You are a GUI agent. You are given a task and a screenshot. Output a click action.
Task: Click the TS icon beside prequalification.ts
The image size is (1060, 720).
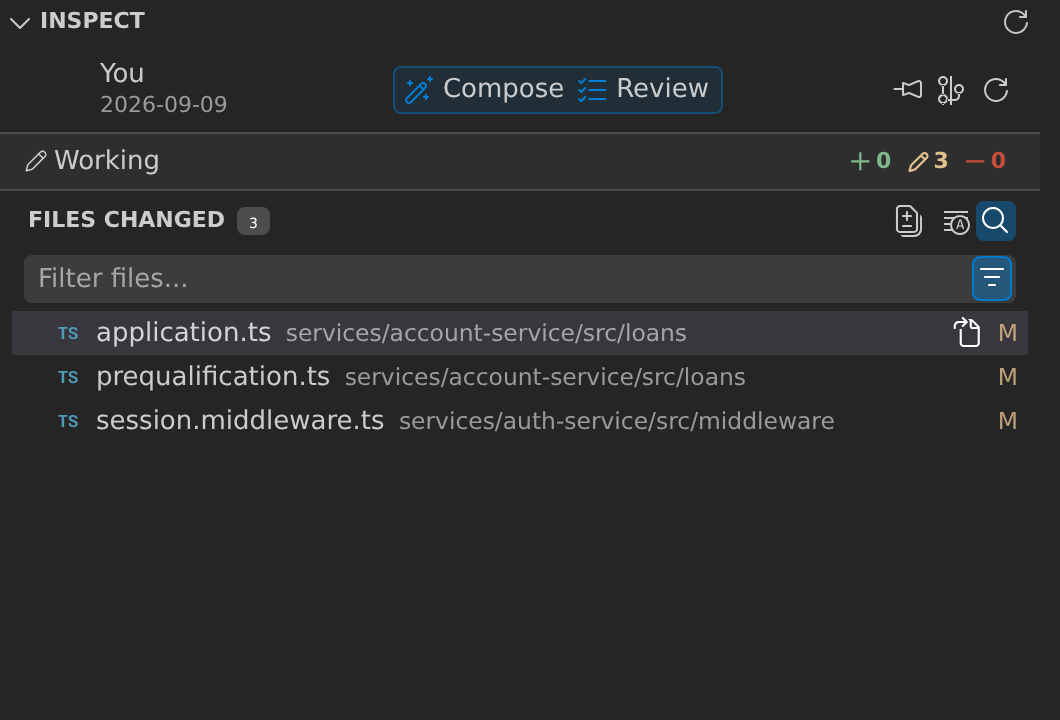click(68, 377)
